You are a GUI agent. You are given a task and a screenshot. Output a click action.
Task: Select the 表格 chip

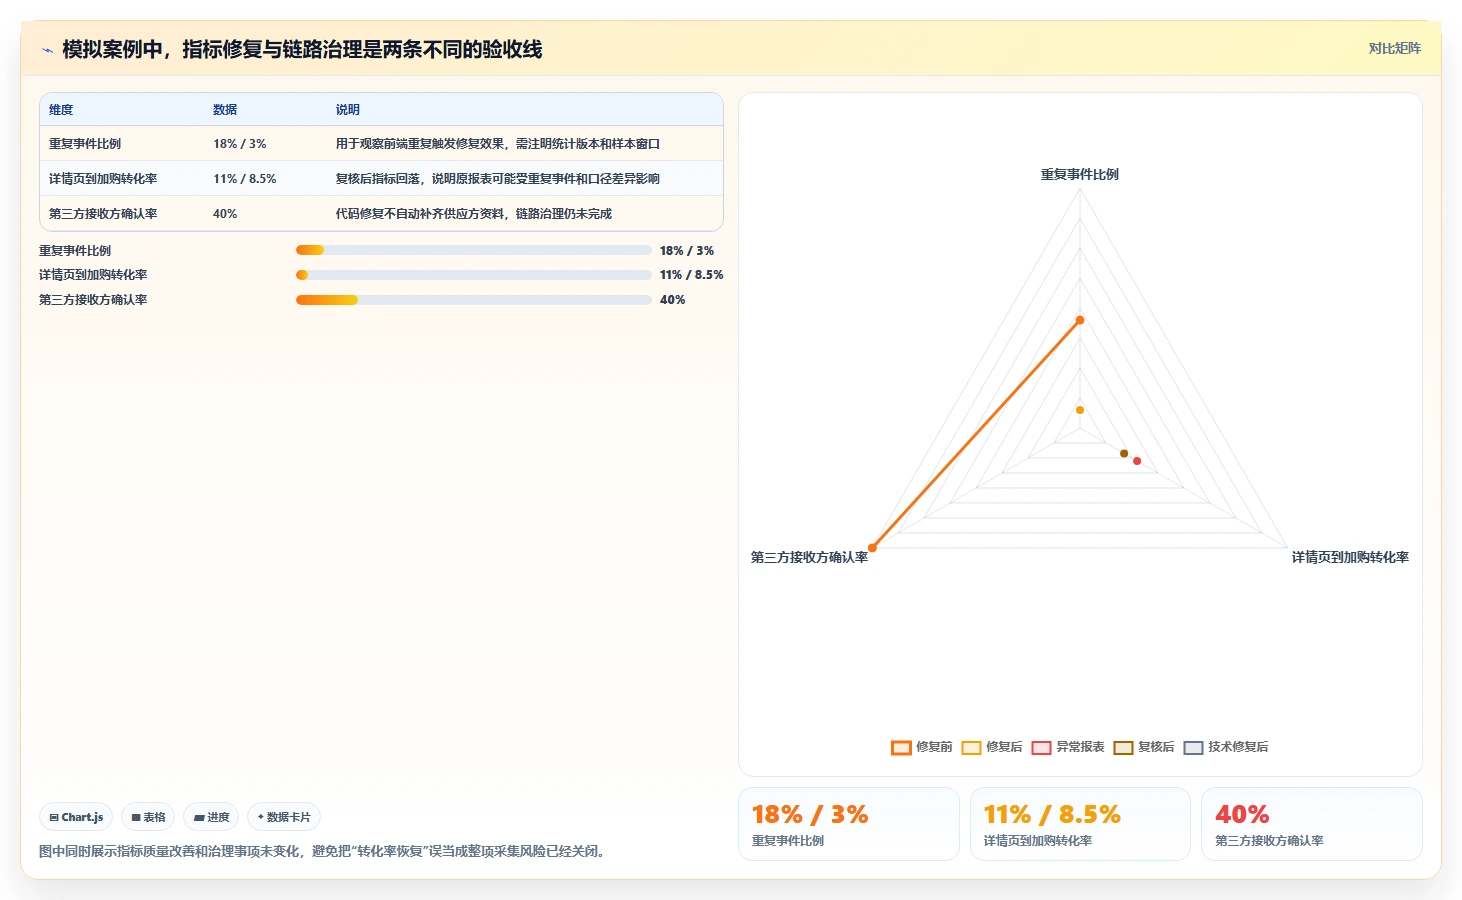click(x=148, y=817)
